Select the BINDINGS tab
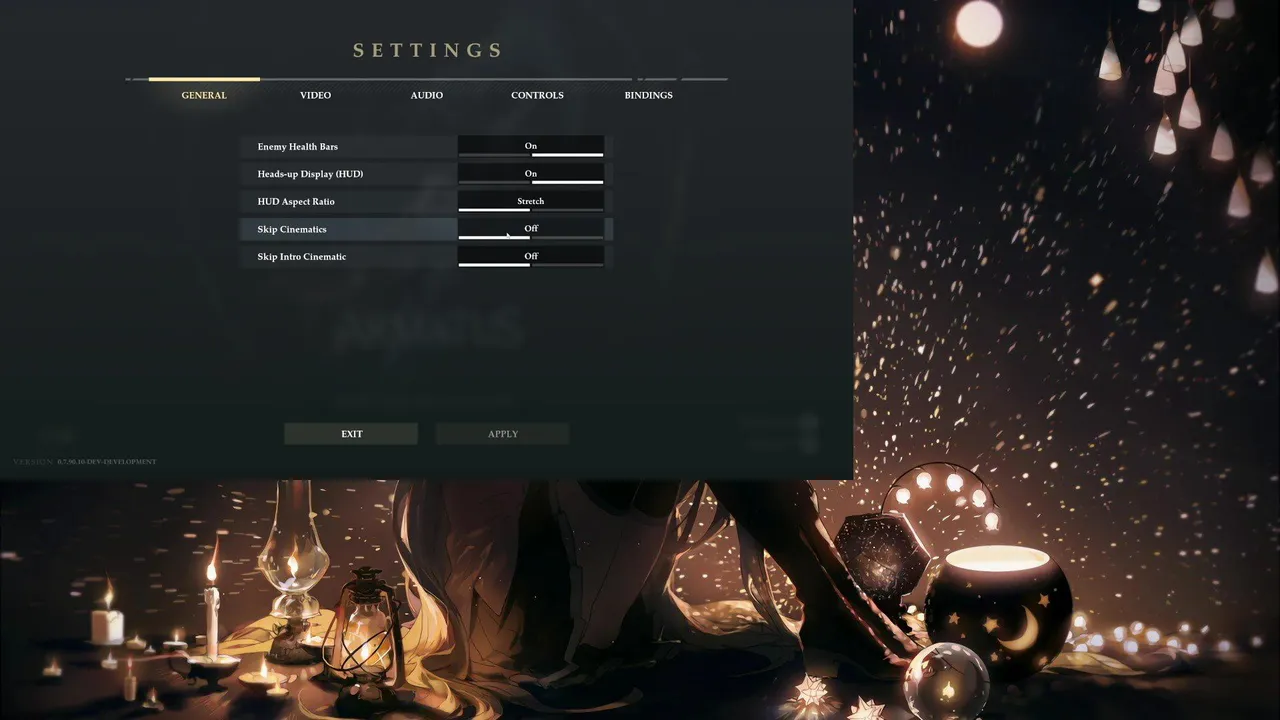 648,95
